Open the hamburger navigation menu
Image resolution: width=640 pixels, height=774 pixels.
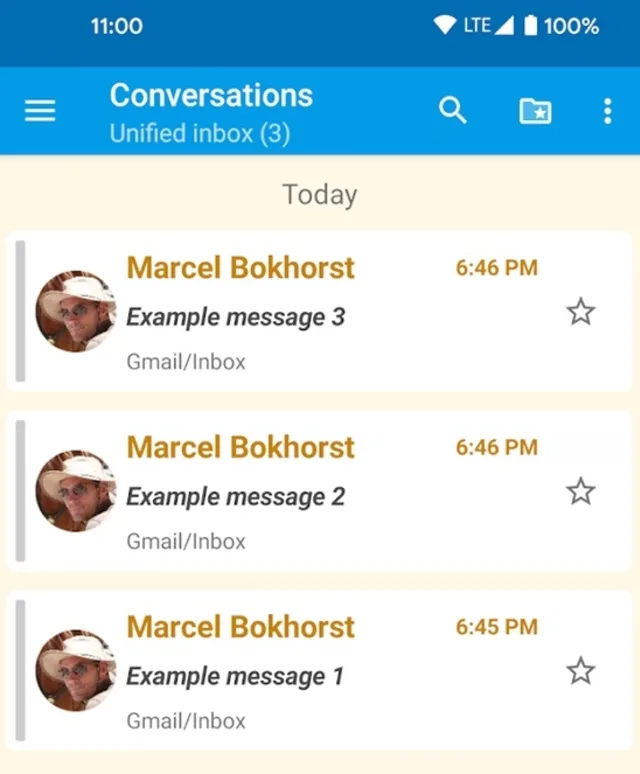click(x=40, y=111)
